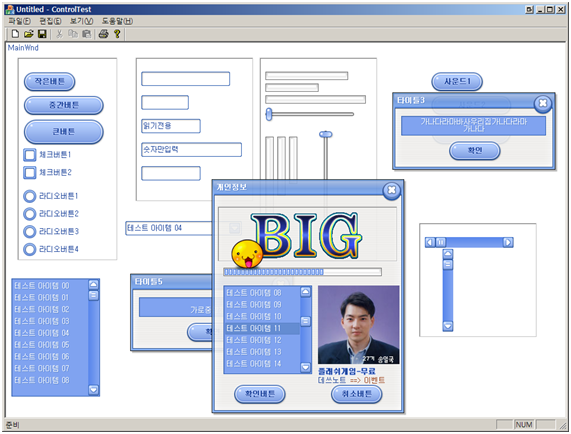Viewport: 571px width, 434px height.
Task: Click the 작은버튼 button
Action: click(50, 82)
